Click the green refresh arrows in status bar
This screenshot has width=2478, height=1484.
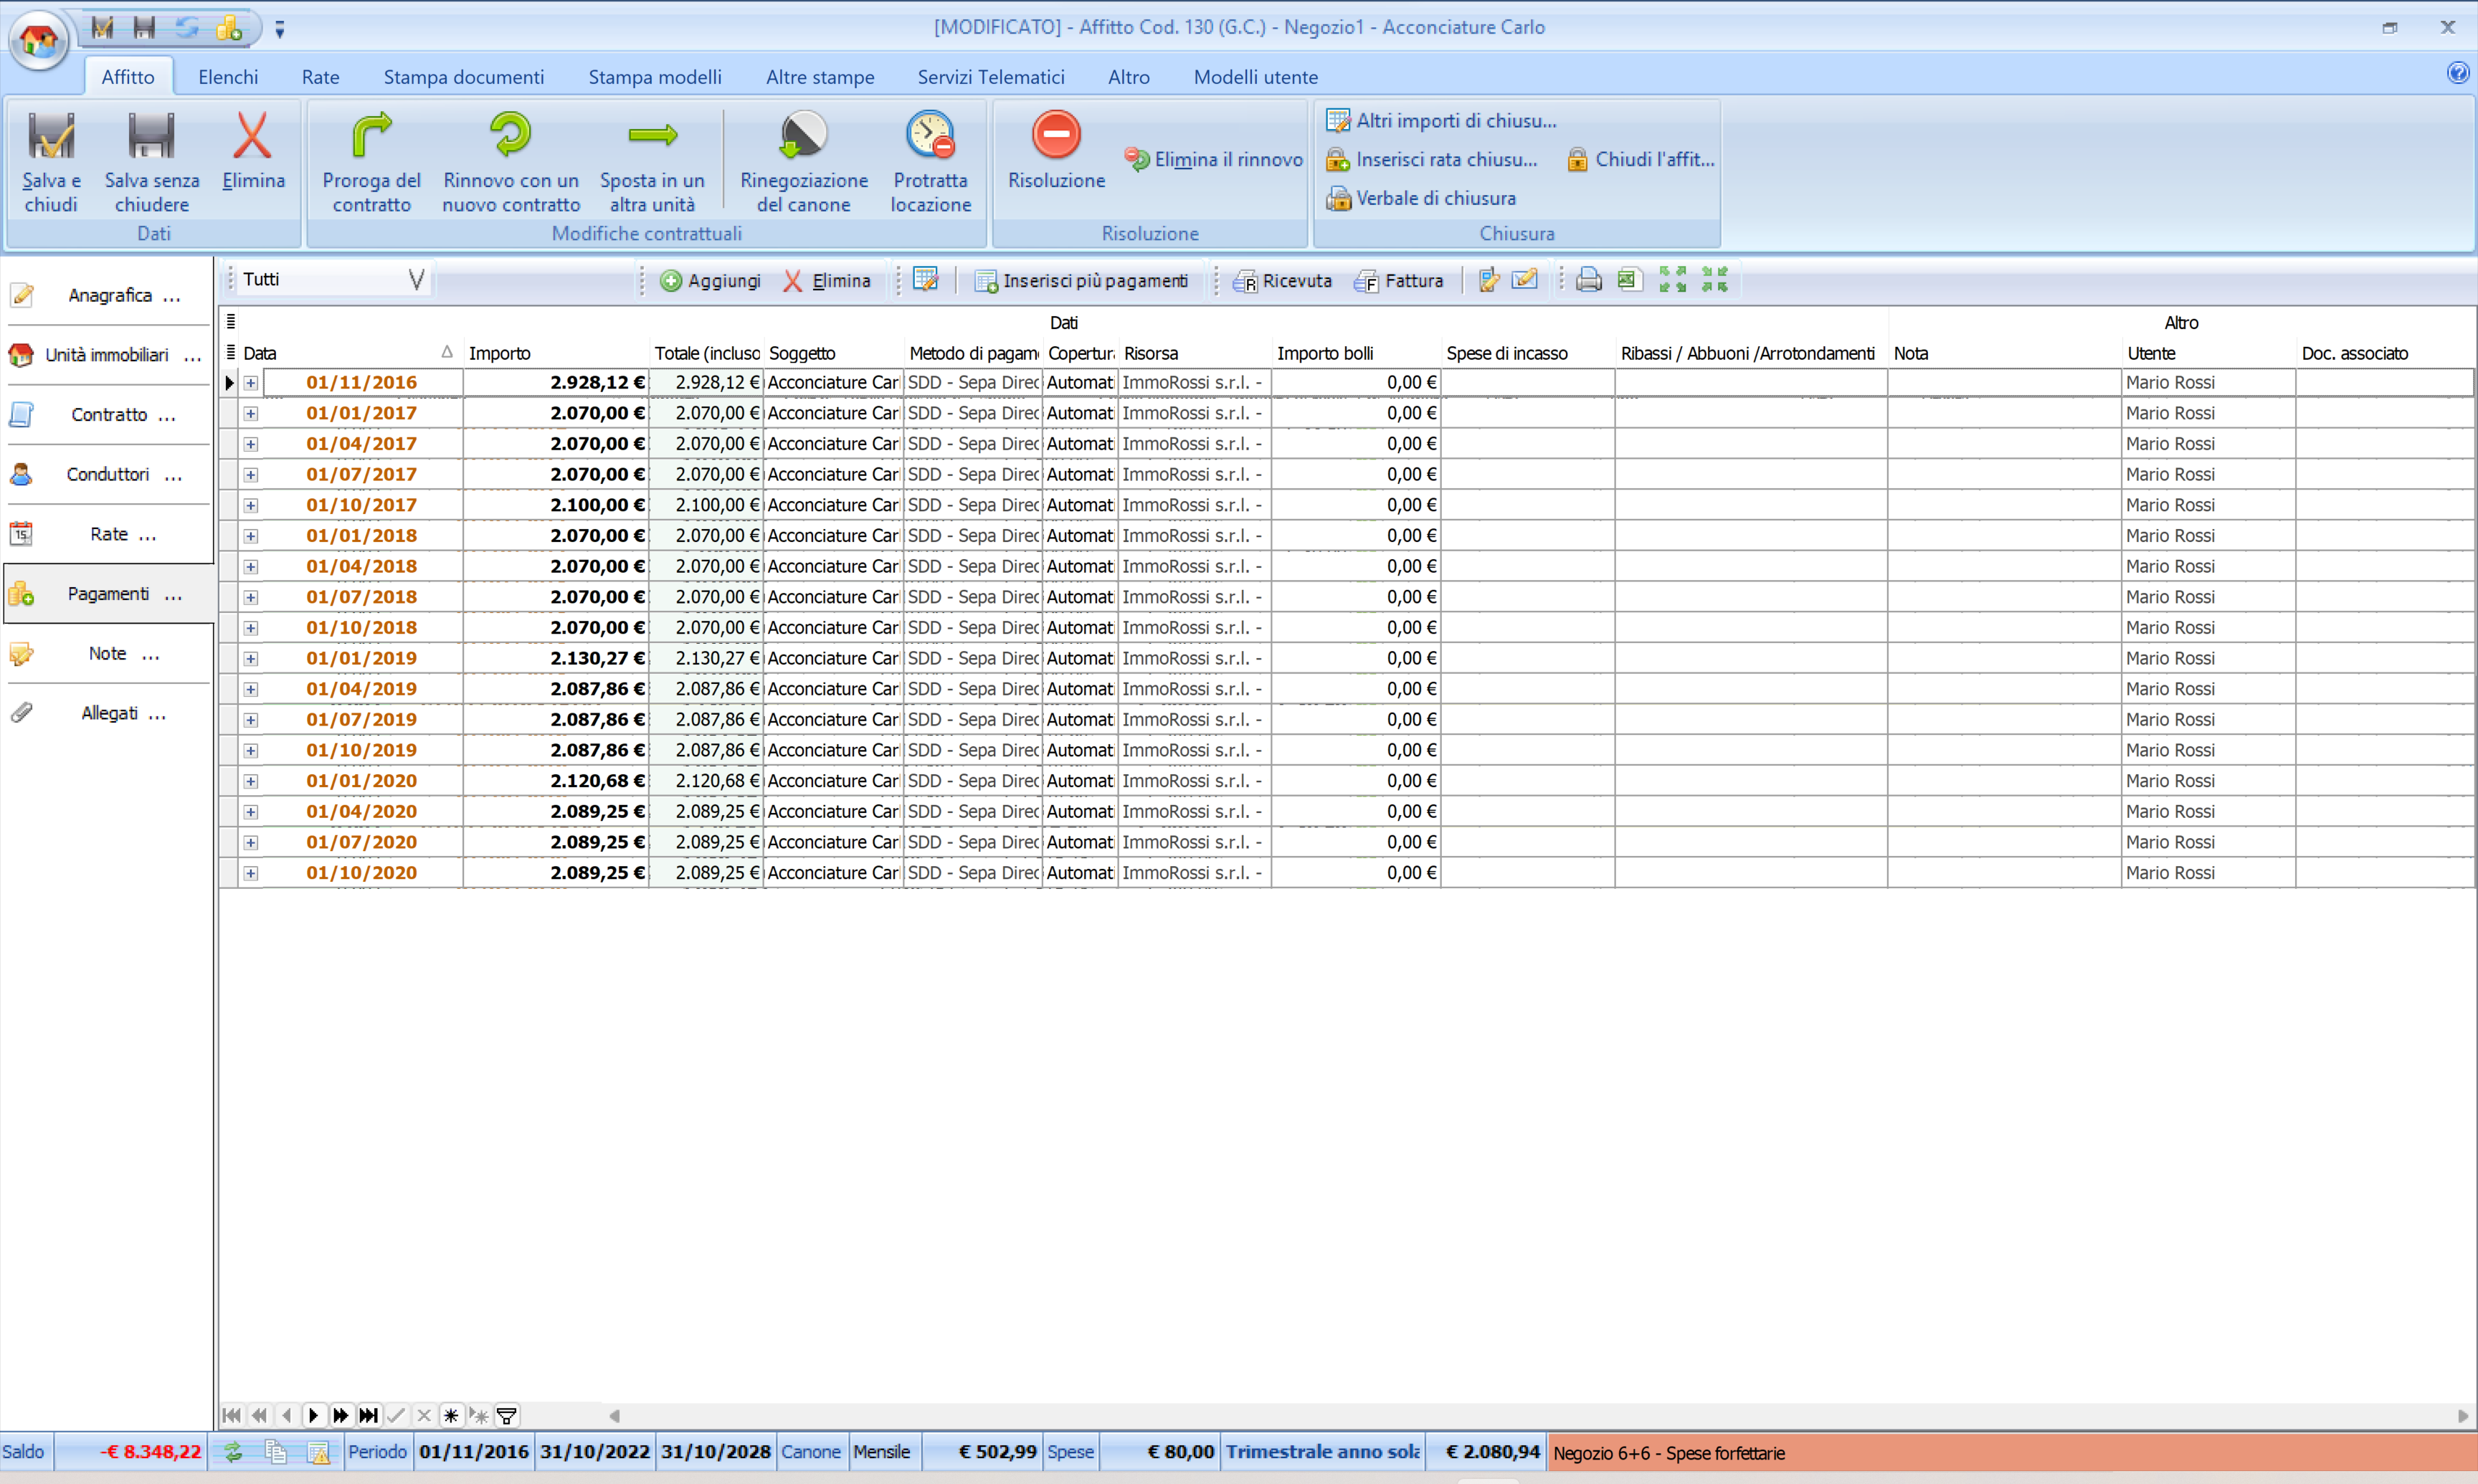click(234, 1452)
